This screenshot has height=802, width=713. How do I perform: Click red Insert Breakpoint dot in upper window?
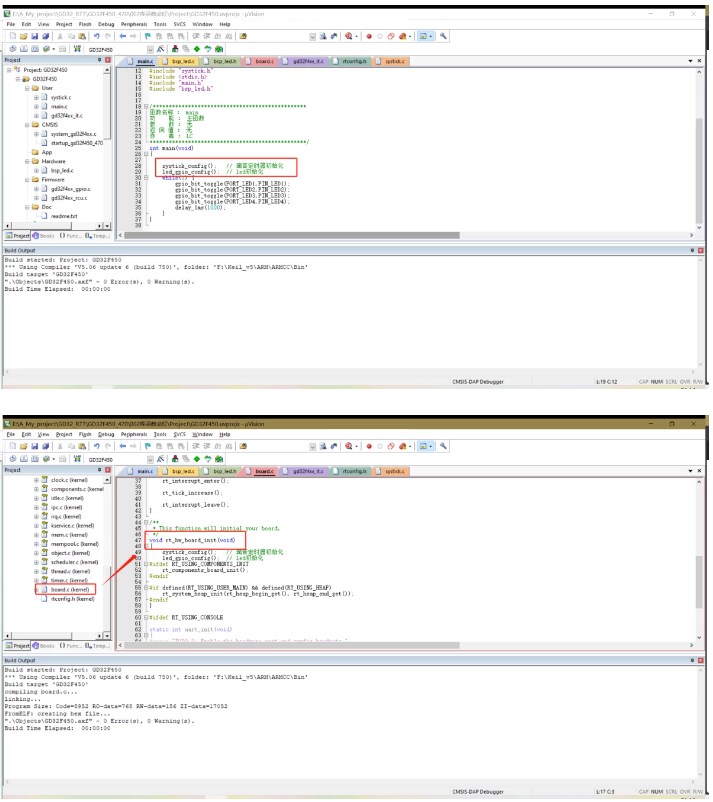(369, 36)
